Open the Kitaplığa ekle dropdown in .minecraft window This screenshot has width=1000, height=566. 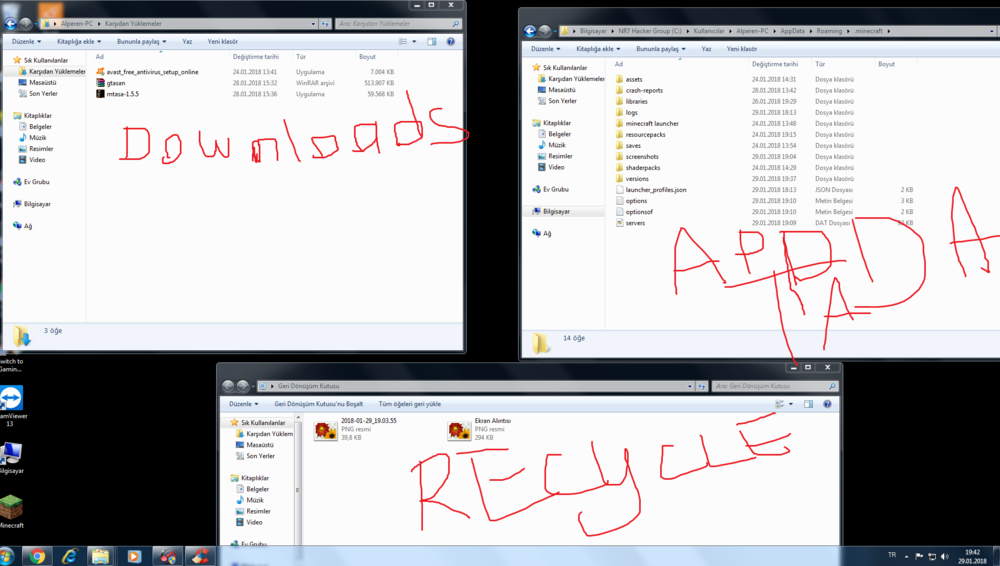click(x=600, y=48)
